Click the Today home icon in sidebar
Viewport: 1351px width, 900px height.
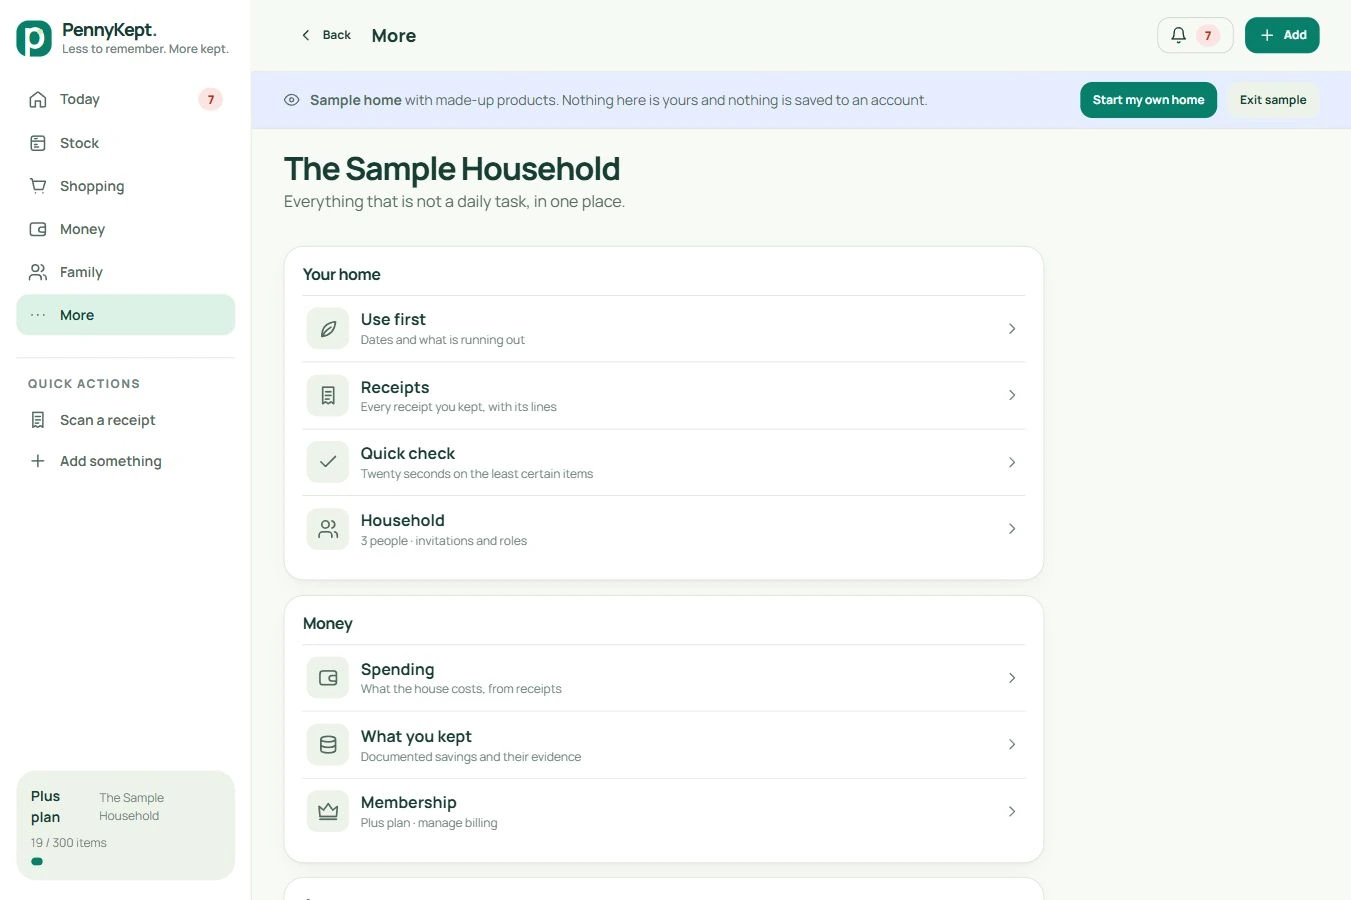click(x=38, y=99)
